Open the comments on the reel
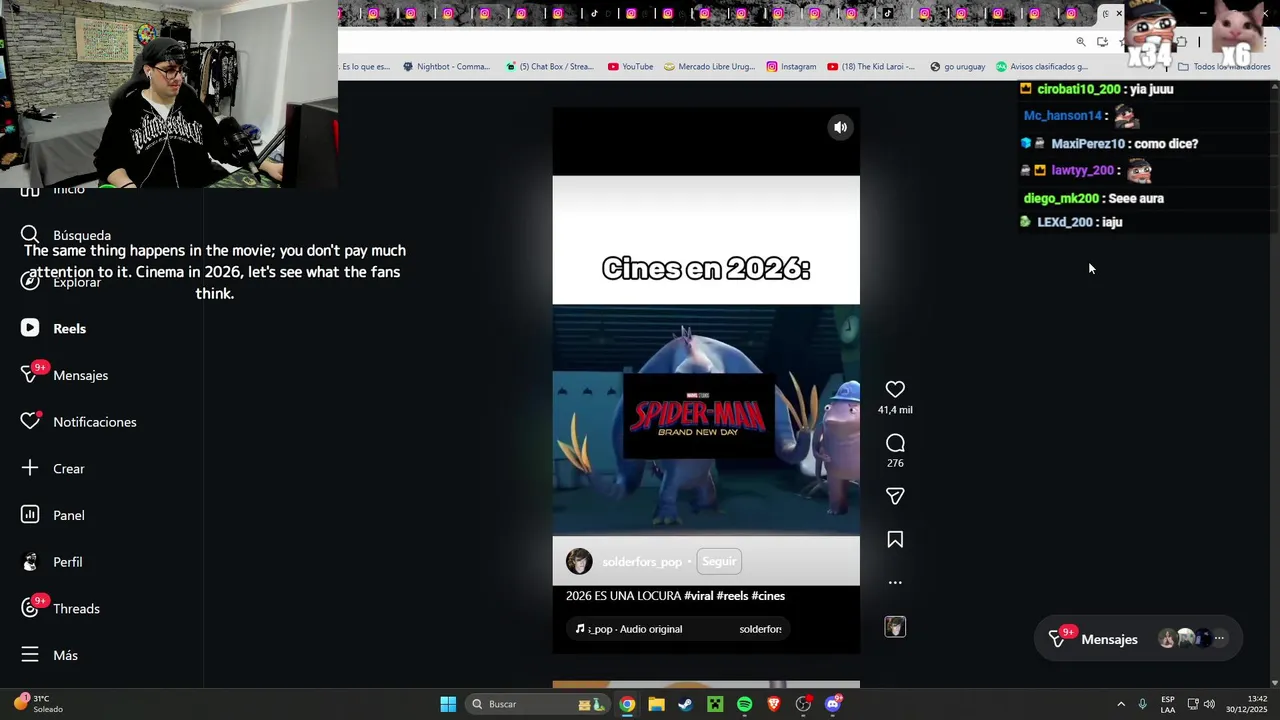This screenshot has height=720, width=1280. point(895,443)
